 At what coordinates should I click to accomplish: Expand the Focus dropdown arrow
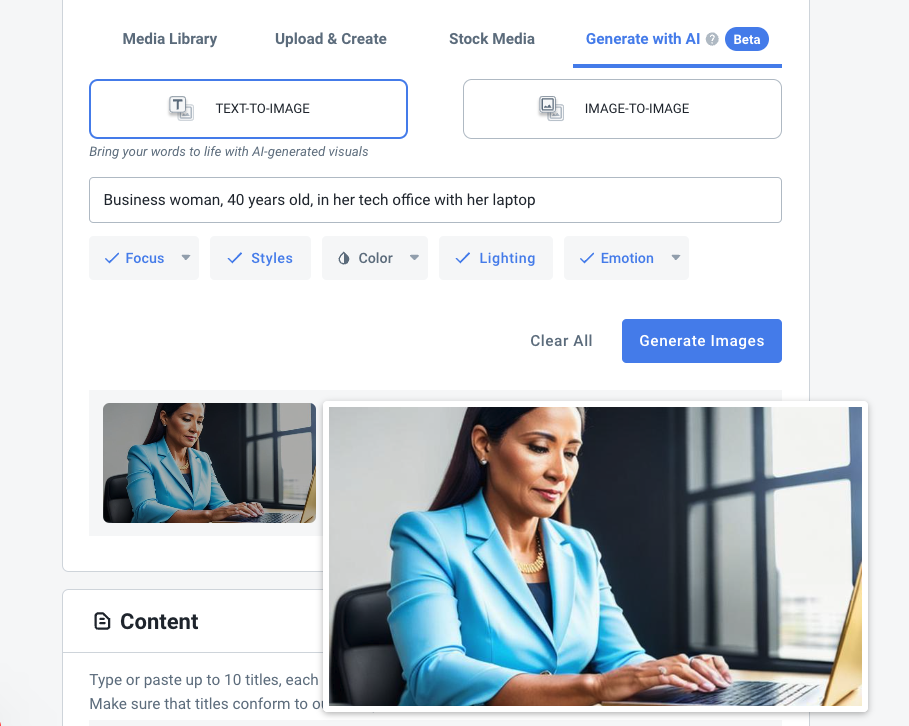pyautogui.click(x=186, y=257)
